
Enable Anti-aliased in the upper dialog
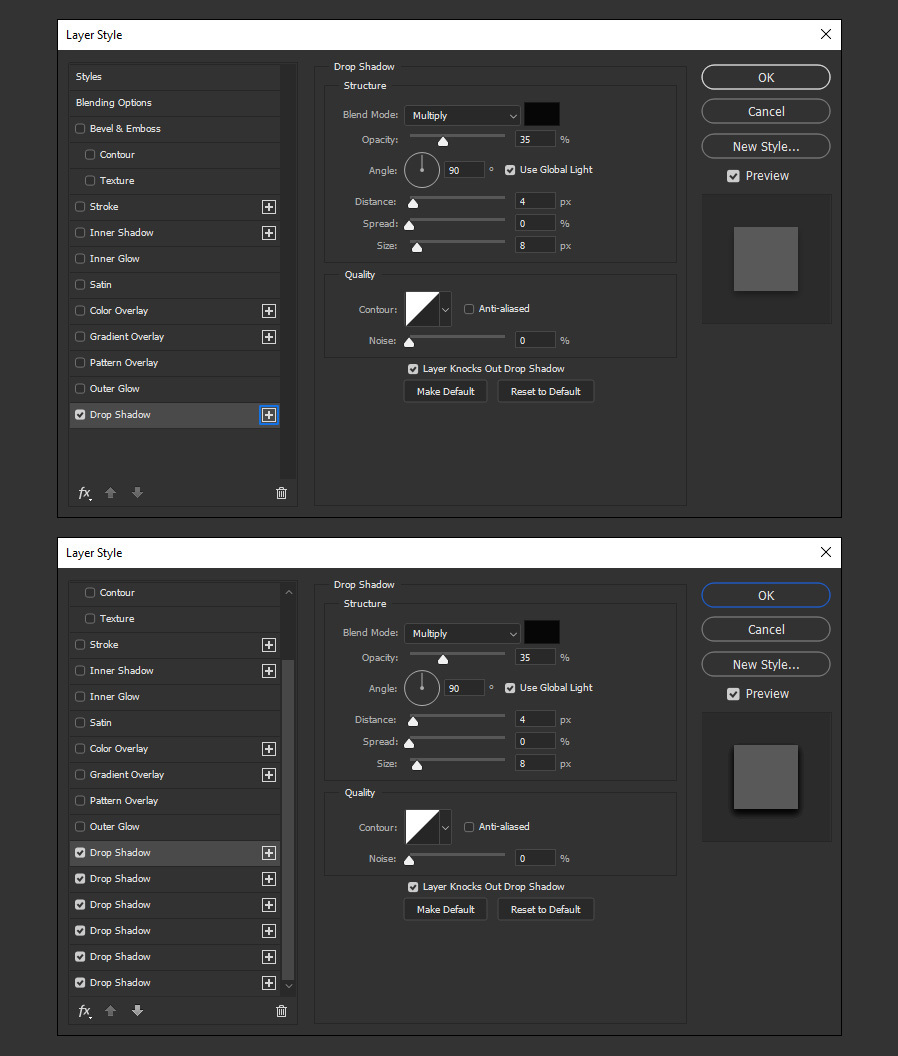pos(469,309)
